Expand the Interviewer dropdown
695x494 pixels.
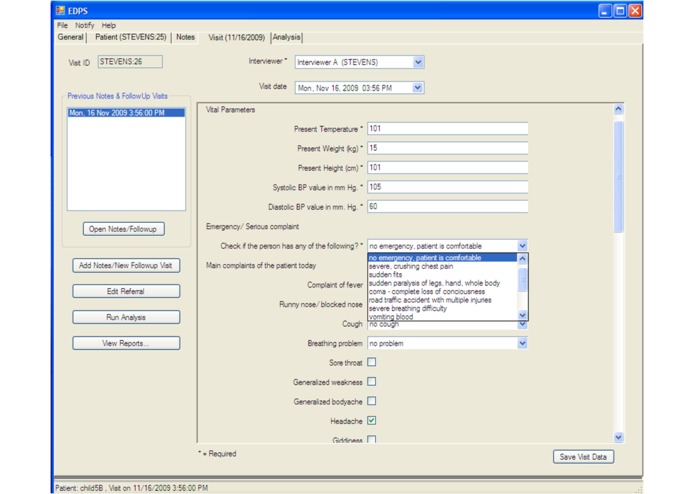click(x=418, y=62)
